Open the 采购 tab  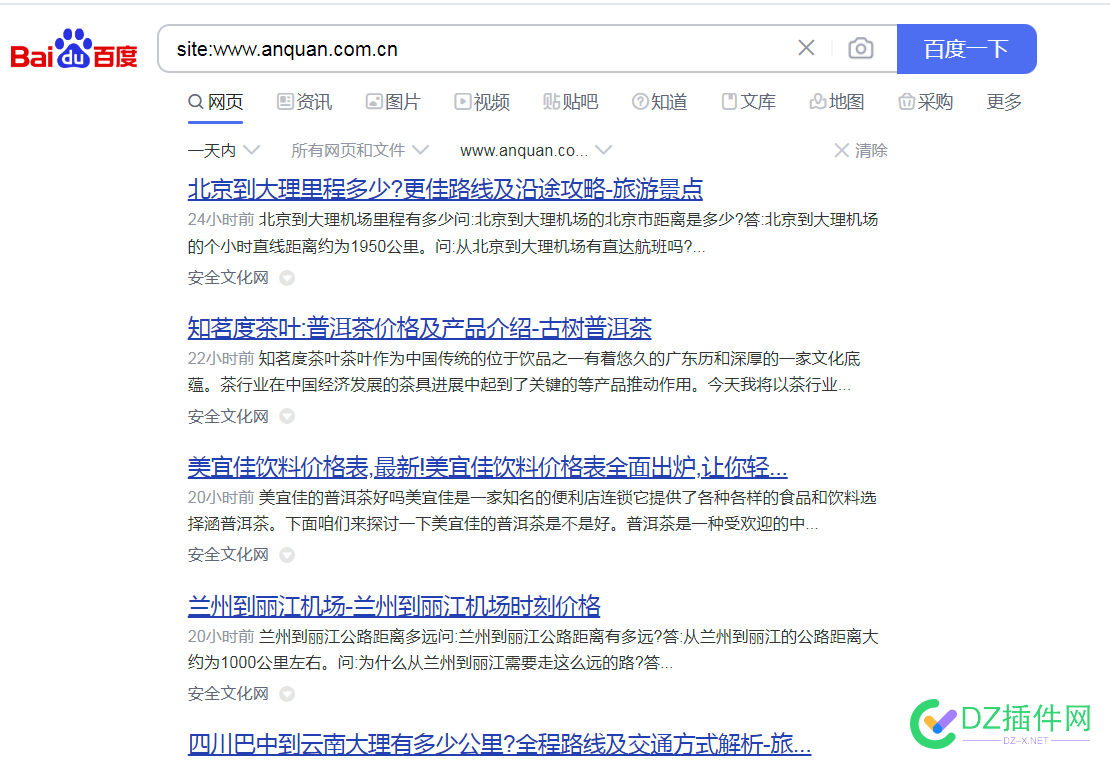pyautogui.click(x=925, y=102)
